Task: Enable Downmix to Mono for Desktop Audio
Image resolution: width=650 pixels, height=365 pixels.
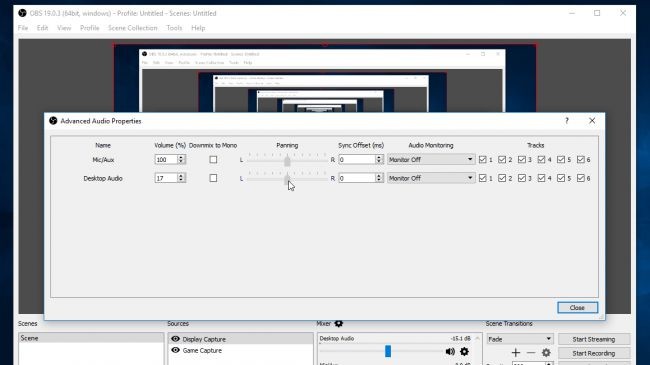Action: click(x=213, y=178)
